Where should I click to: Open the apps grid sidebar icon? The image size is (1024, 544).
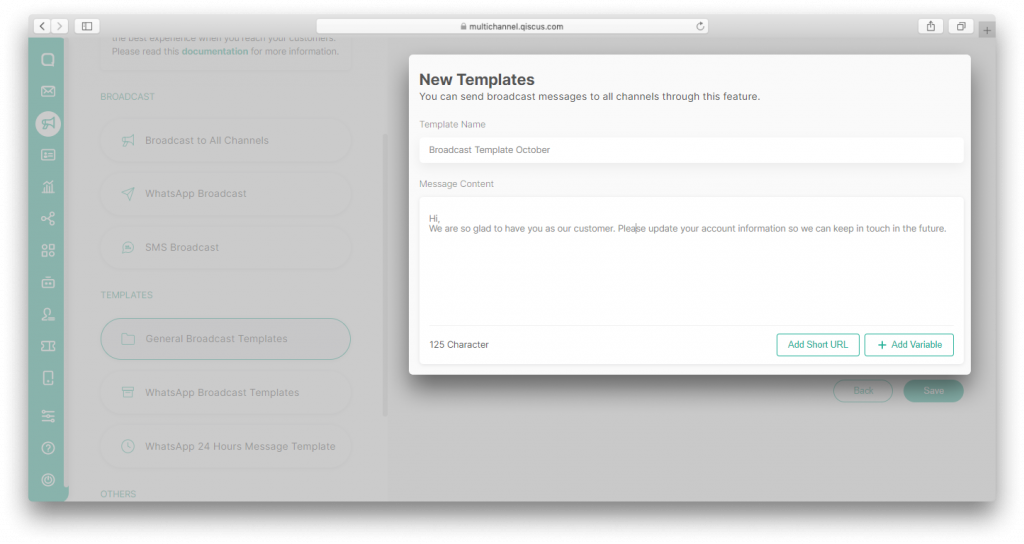[48, 251]
